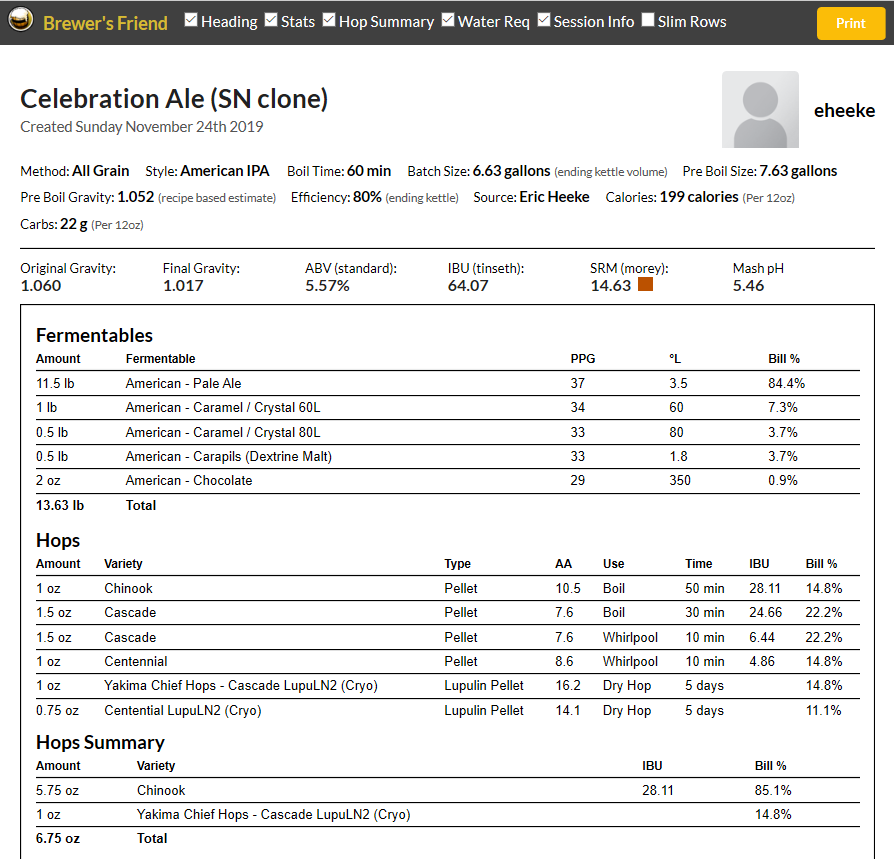Toggle the Hop Summary checkbox
Viewport: 894px width, 859px height.
[x=329, y=21]
